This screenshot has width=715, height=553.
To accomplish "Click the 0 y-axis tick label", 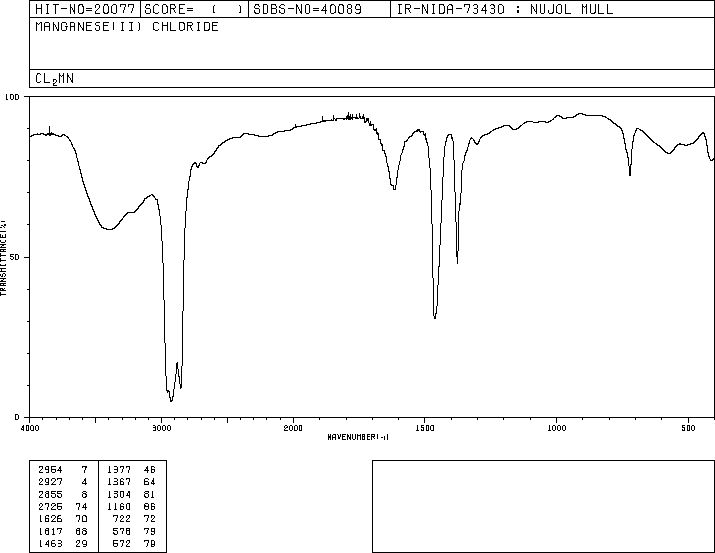I will tap(17, 417).
